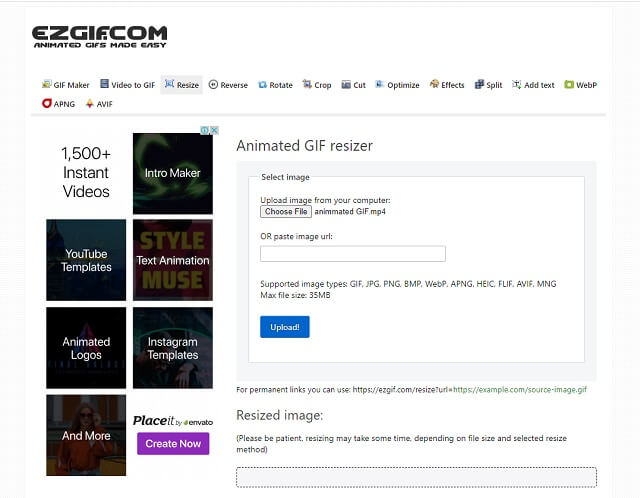Click the Rotate tool icon

click(262, 84)
